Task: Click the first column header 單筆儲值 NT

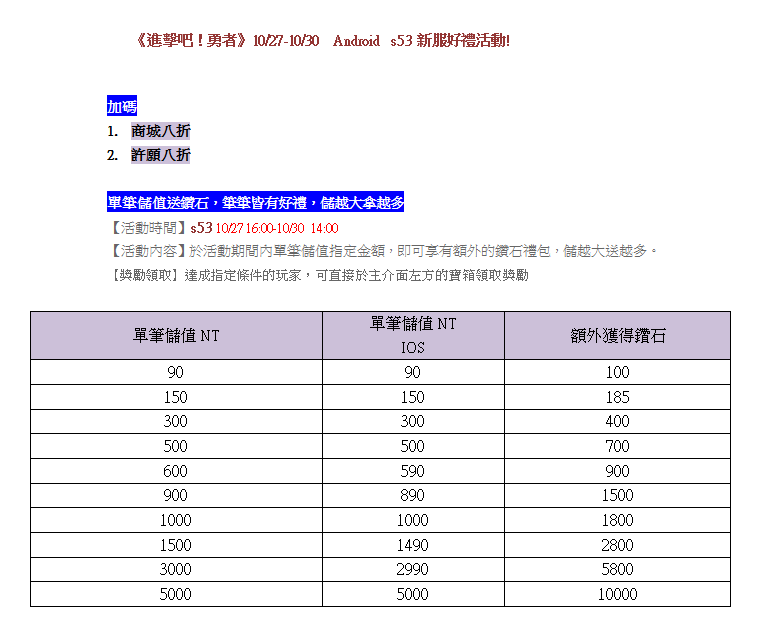Action: (x=176, y=335)
